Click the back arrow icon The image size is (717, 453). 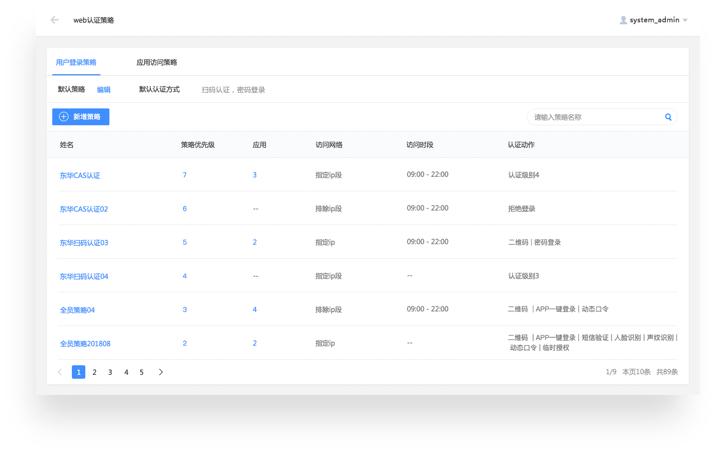click(x=55, y=20)
